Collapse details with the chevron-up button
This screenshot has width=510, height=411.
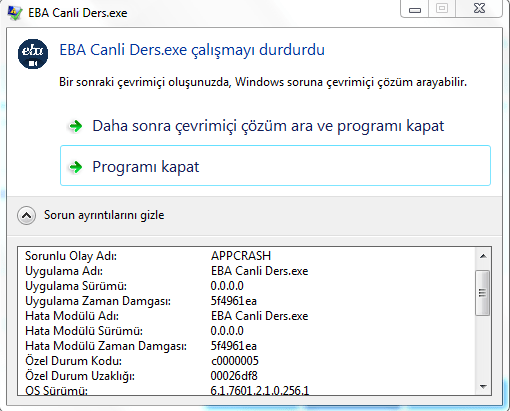(26, 215)
